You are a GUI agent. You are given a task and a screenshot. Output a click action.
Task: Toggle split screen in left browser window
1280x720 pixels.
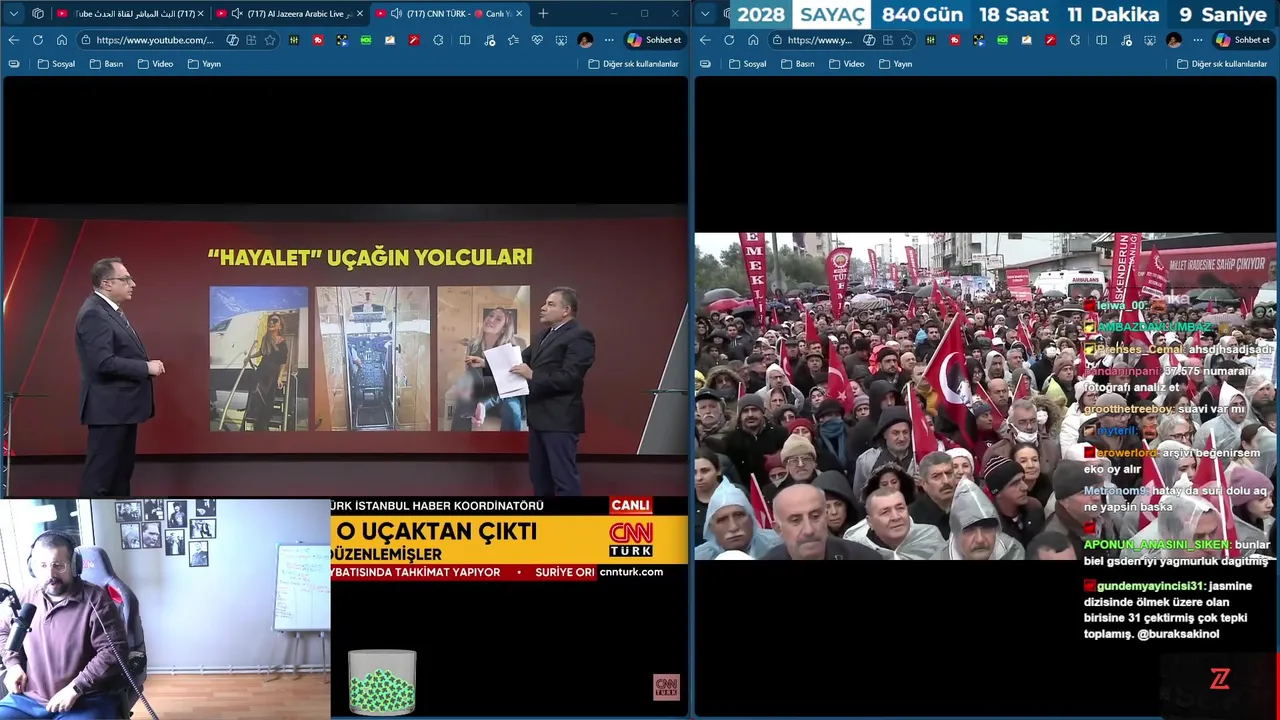pos(465,40)
